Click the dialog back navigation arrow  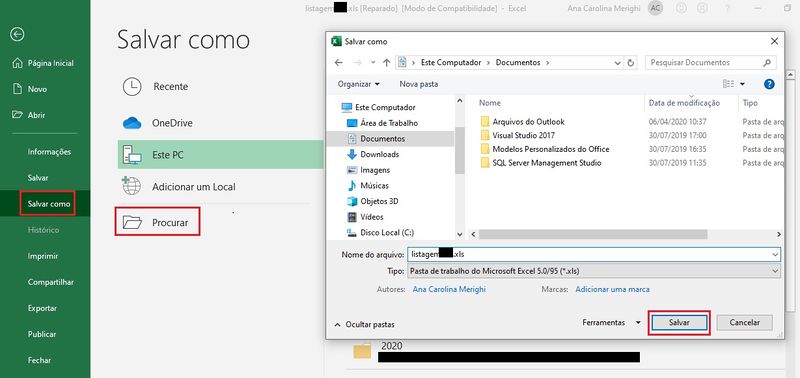pos(339,63)
